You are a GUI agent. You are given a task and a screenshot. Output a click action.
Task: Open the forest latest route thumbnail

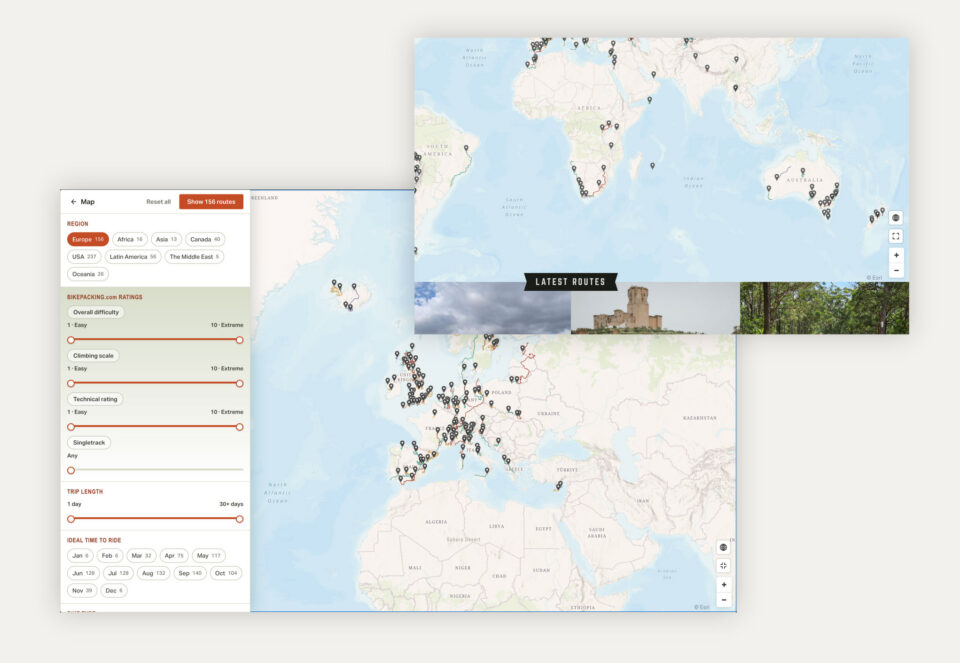pyautogui.click(x=824, y=308)
